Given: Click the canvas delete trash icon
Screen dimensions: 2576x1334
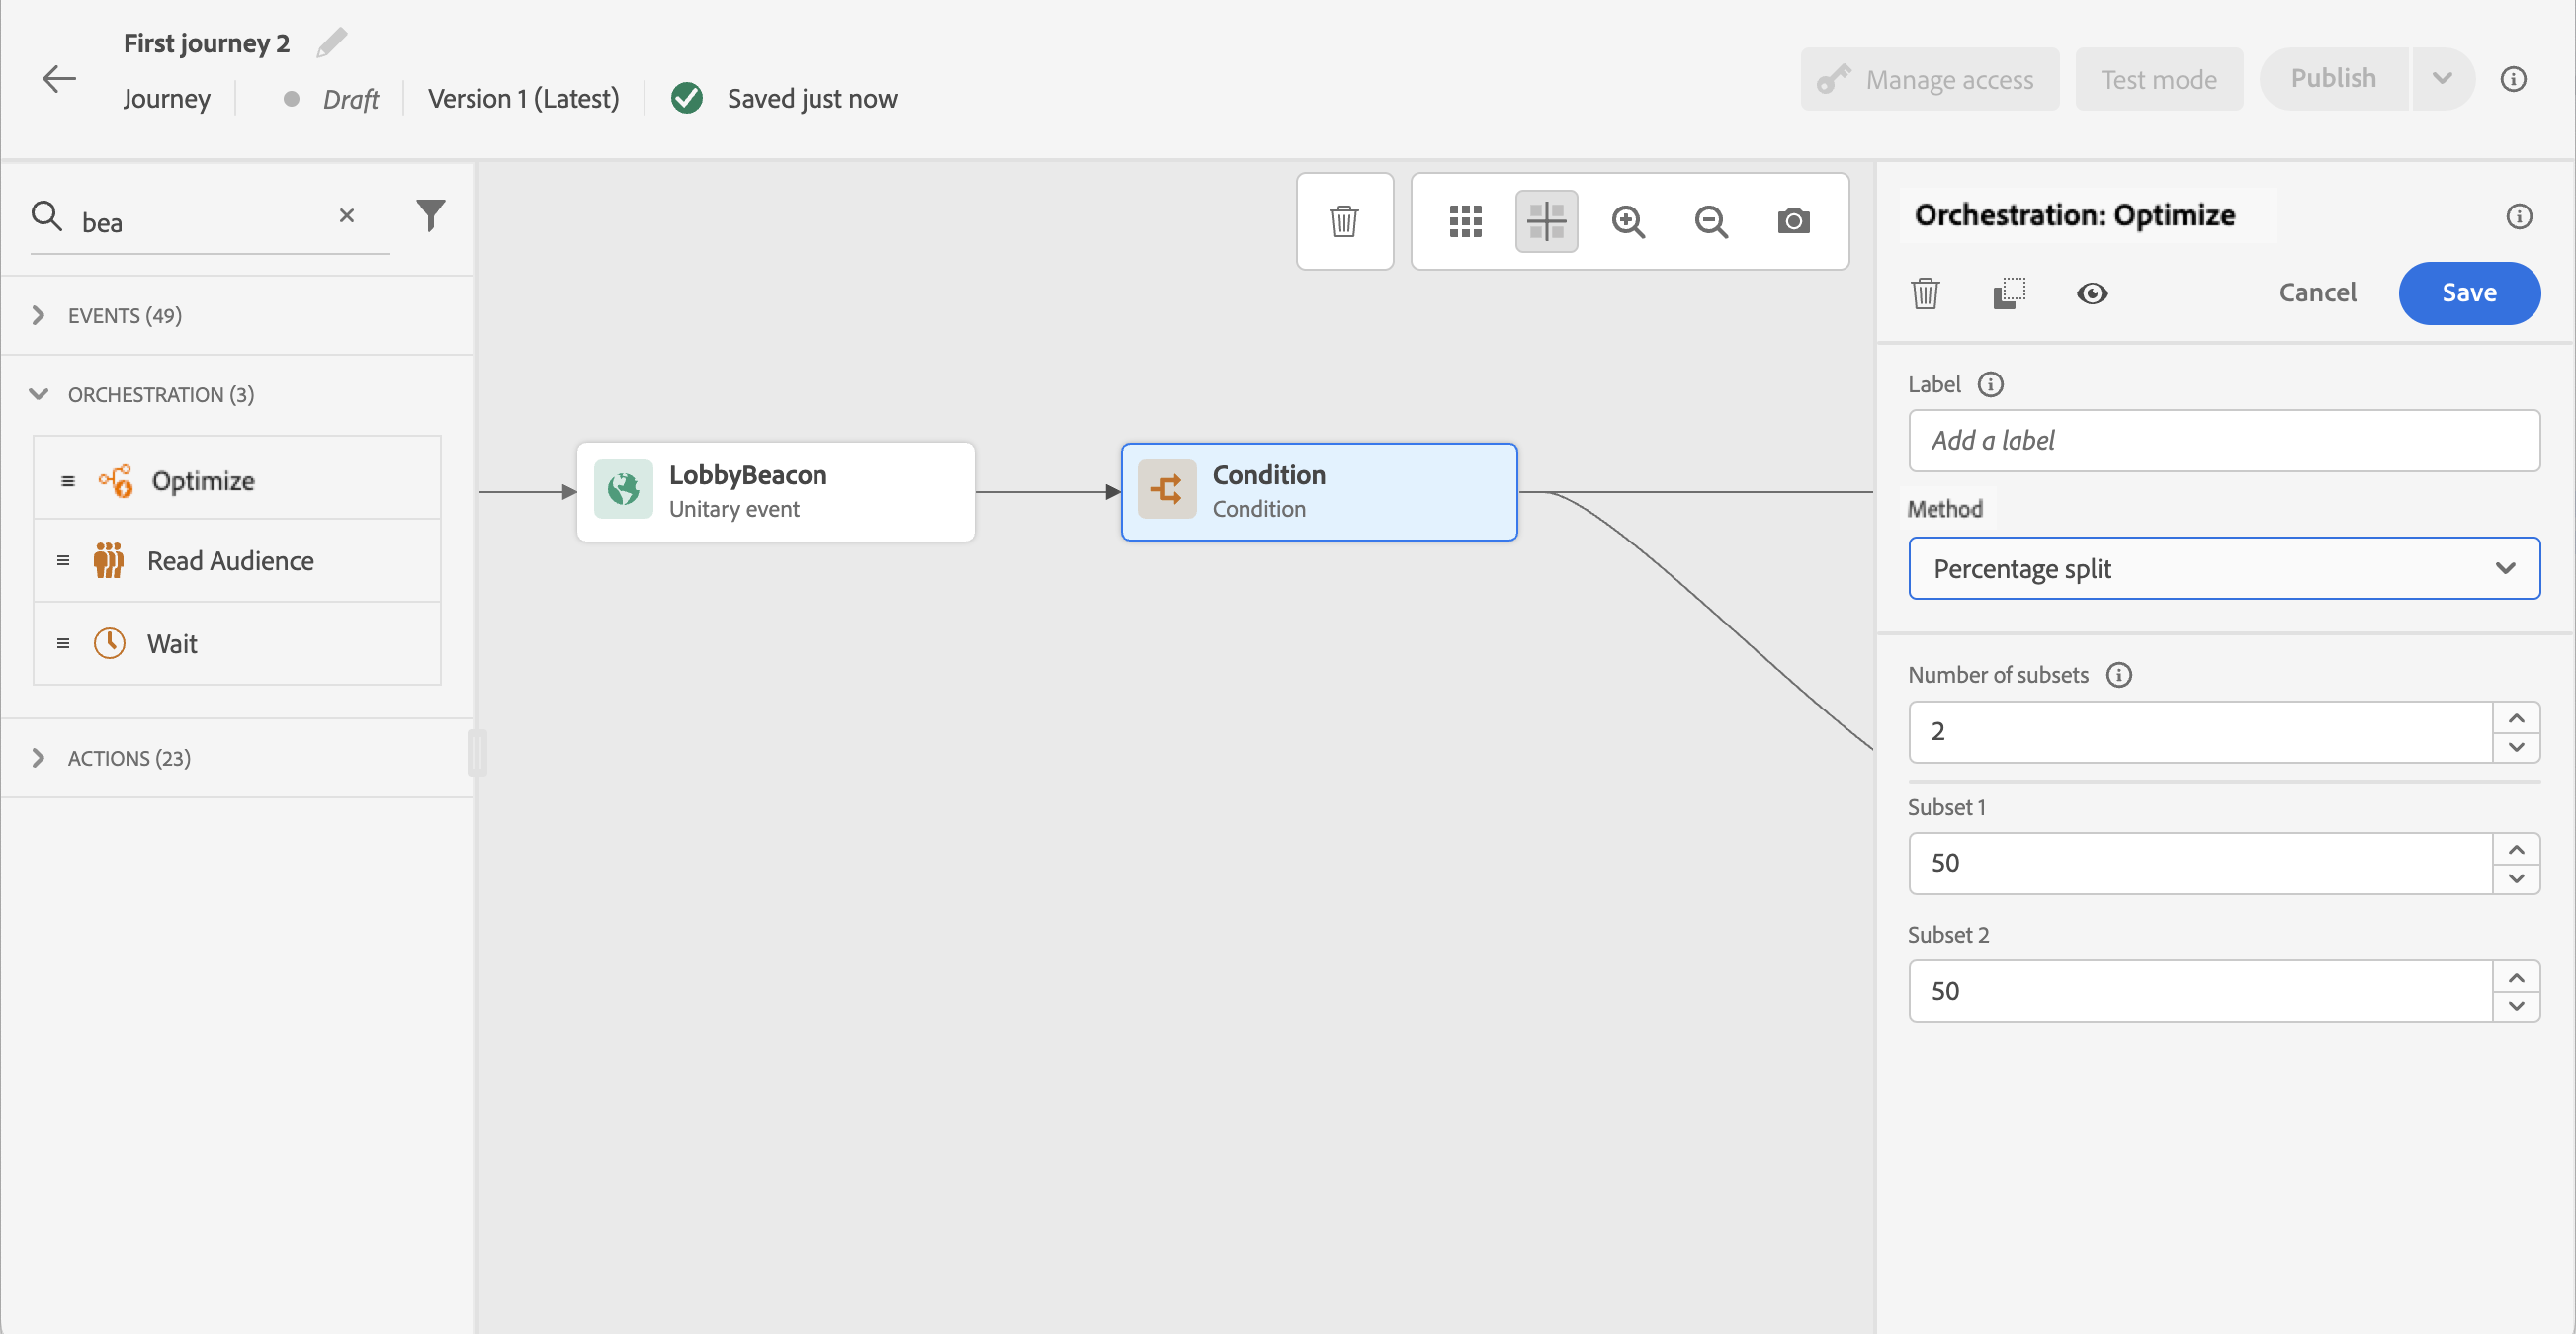Looking at the screenshot, I should pyautogui.click(x=1344, y=221).
